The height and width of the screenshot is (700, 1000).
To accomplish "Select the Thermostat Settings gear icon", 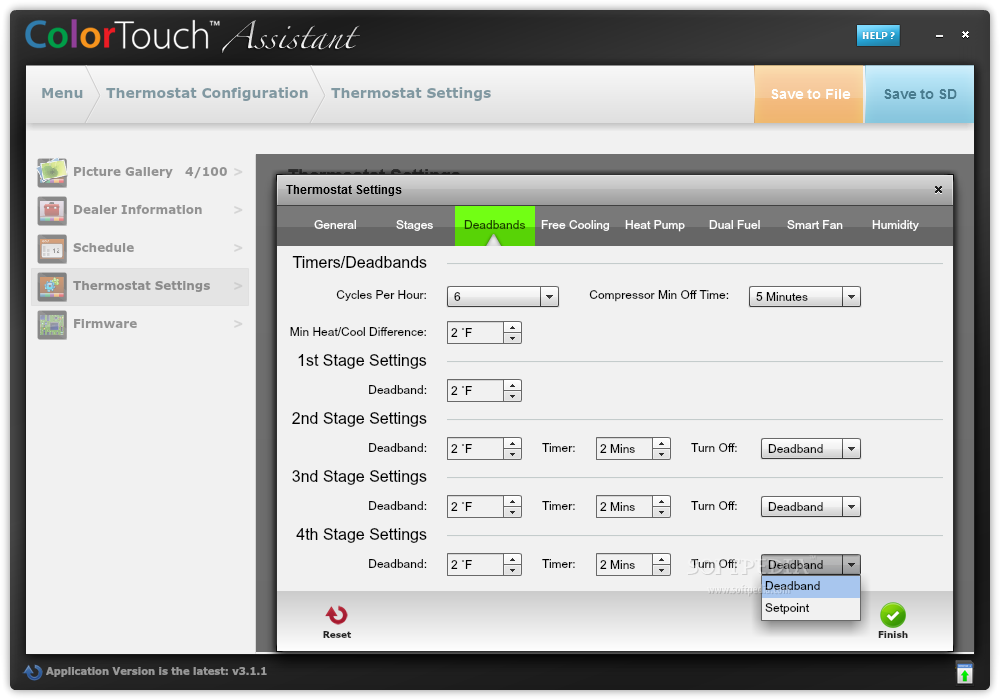I will pyautogui.click(x=52, y=286).
